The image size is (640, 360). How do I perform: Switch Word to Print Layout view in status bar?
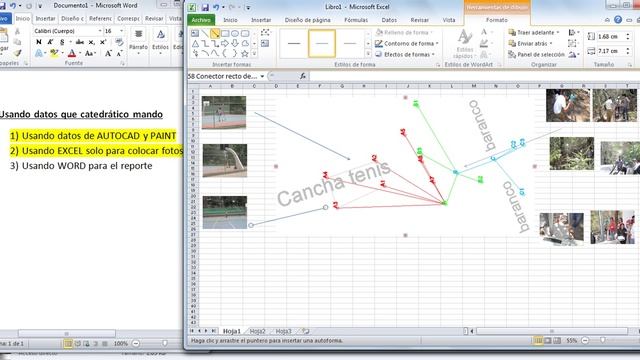(68, 344)
